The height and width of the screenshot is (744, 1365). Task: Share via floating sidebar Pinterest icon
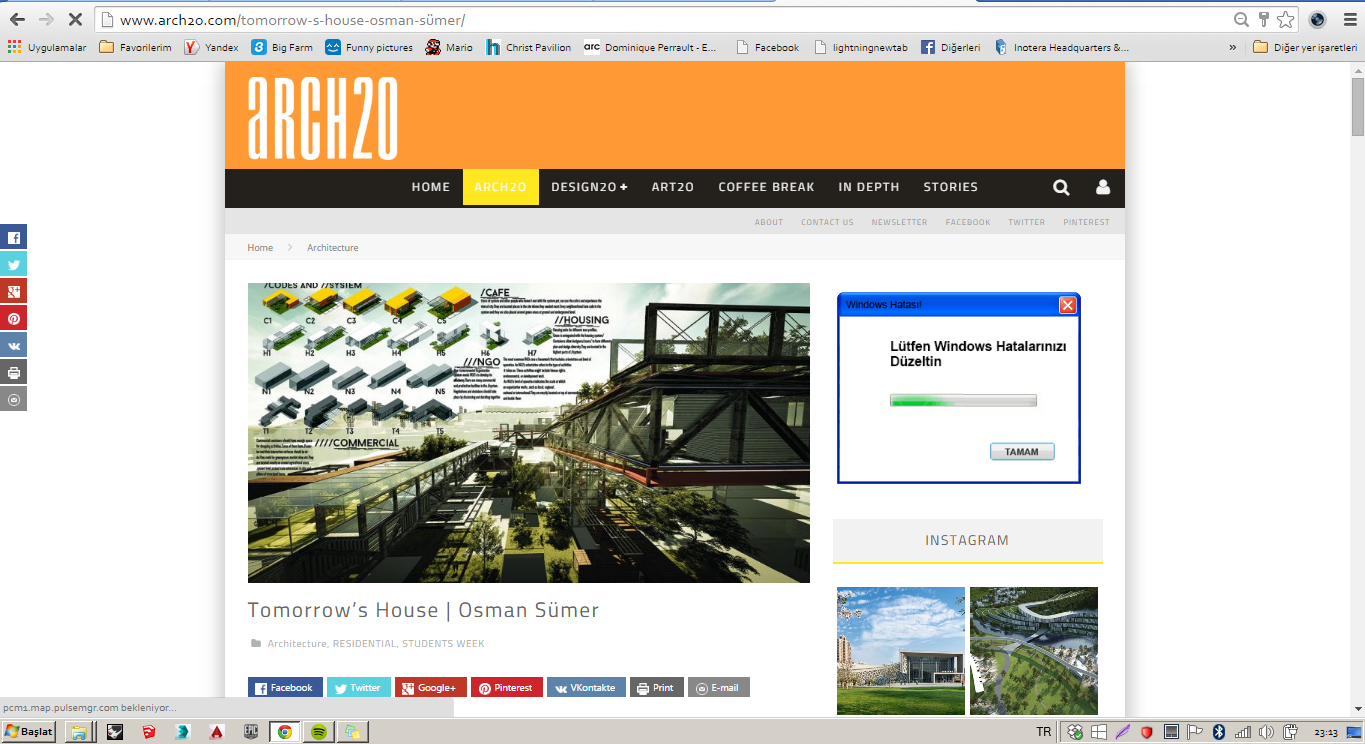13,318
